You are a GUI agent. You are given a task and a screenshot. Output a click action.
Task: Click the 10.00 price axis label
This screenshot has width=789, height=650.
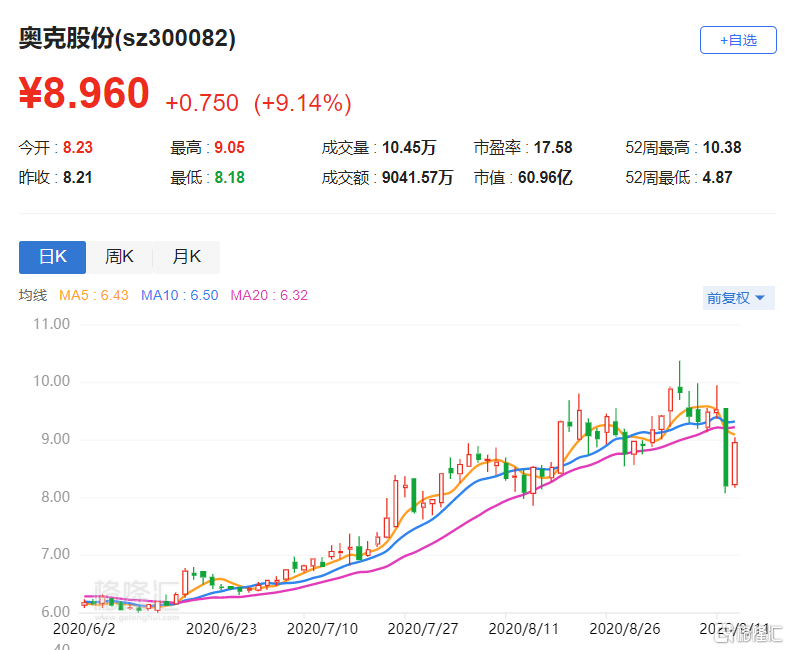click(x=51, y=381)
